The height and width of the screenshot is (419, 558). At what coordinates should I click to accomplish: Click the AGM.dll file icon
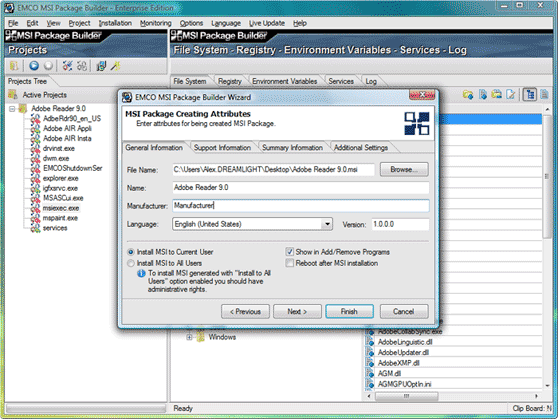(x=370, y=373)
